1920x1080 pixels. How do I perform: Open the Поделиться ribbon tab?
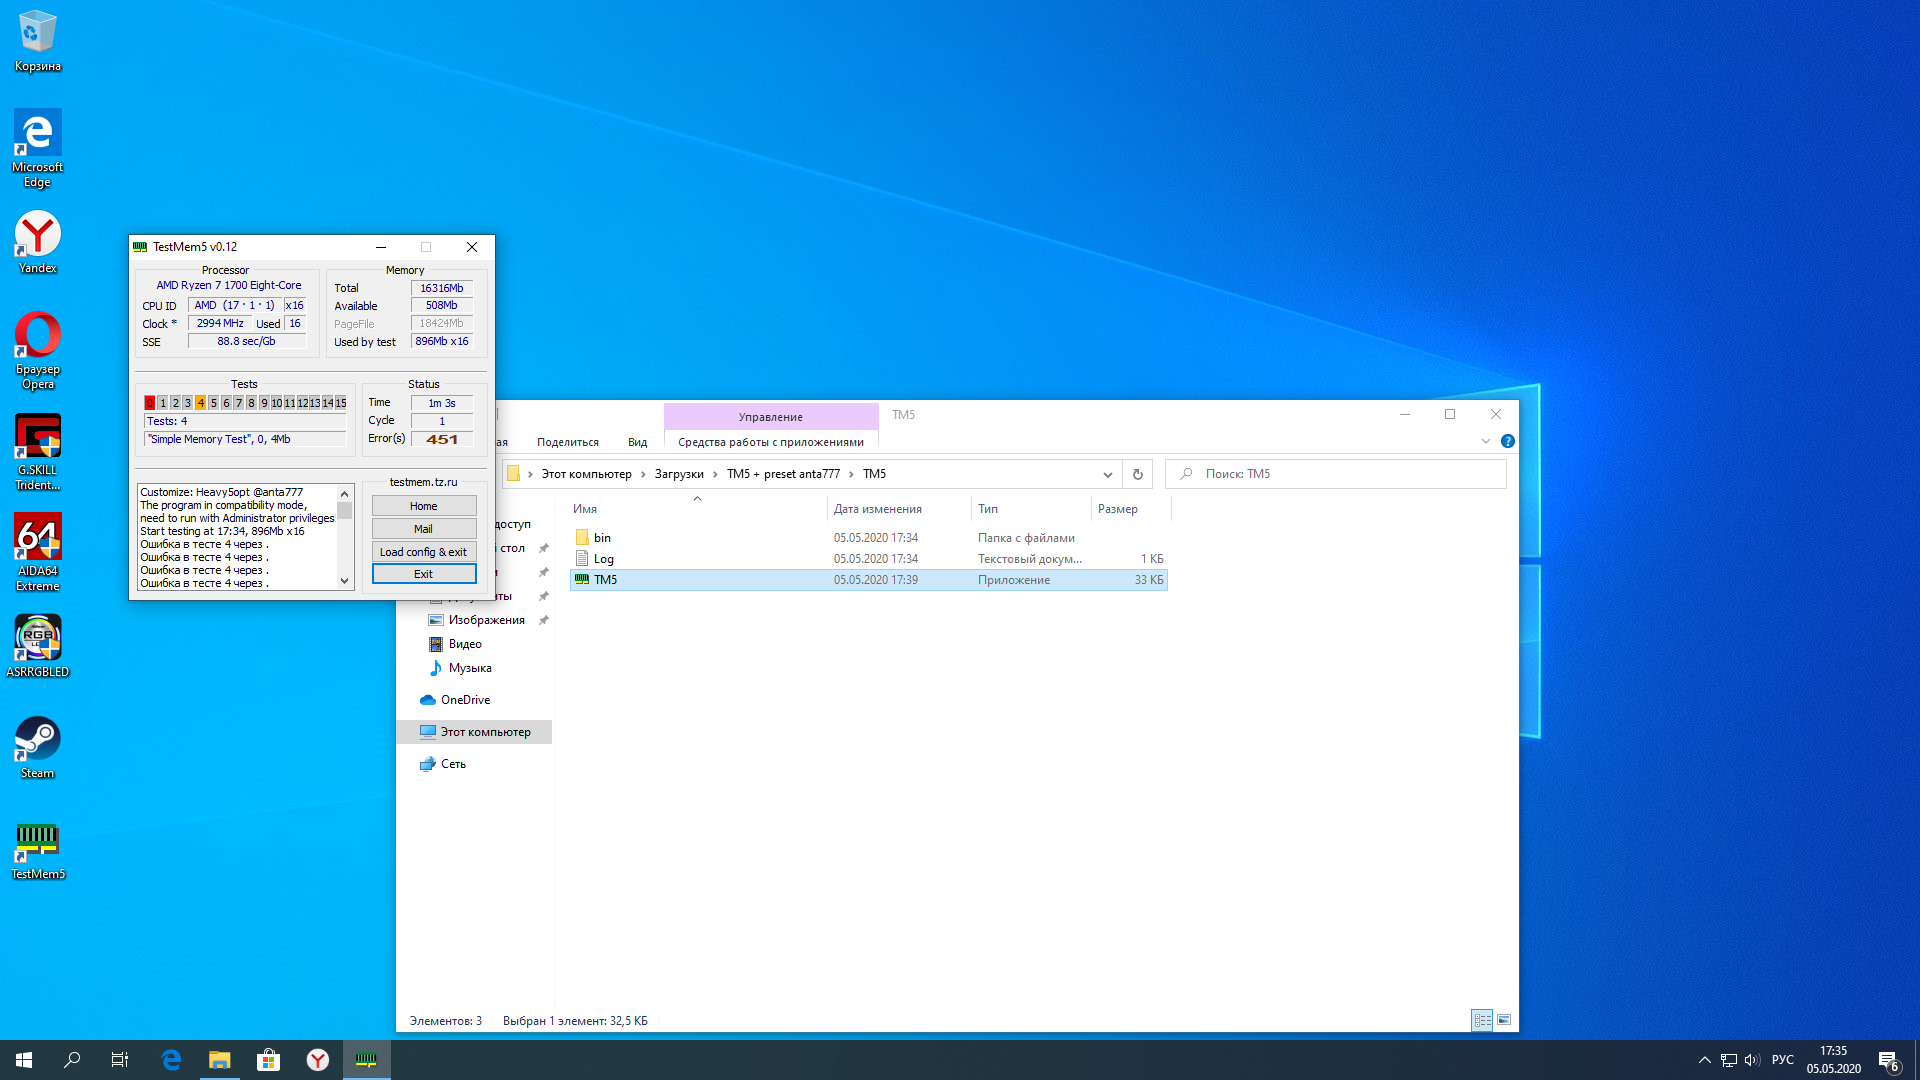coord(567,442)
